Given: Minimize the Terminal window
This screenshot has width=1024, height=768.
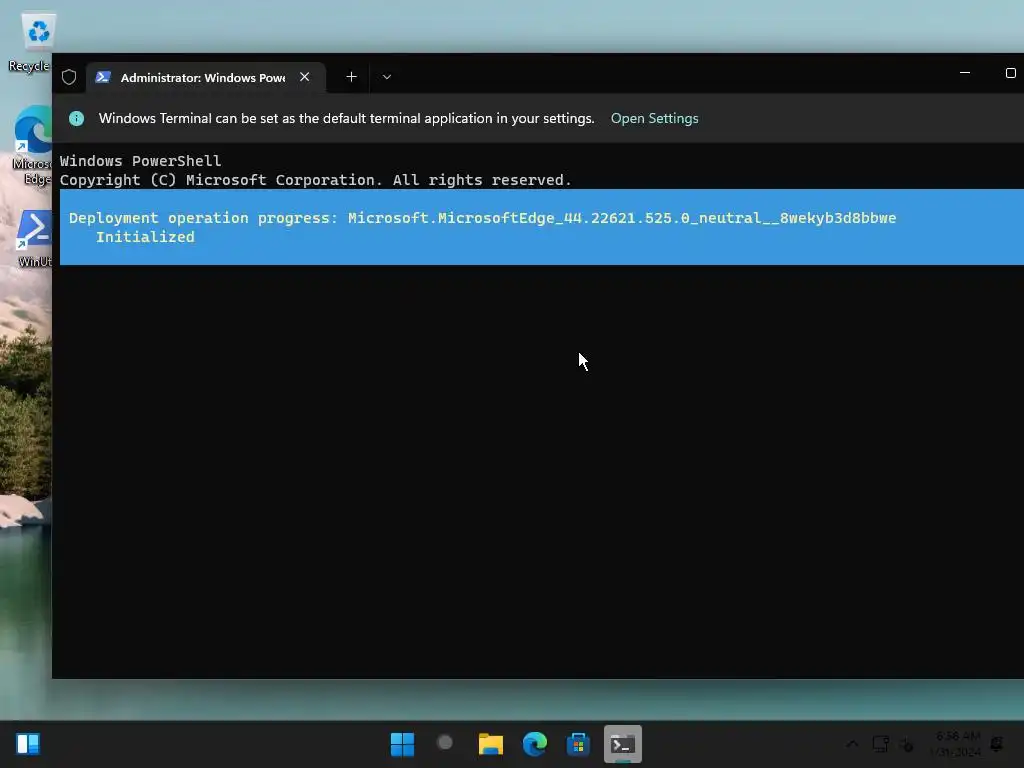Looking at the screenshot, I should click(965, 72).
